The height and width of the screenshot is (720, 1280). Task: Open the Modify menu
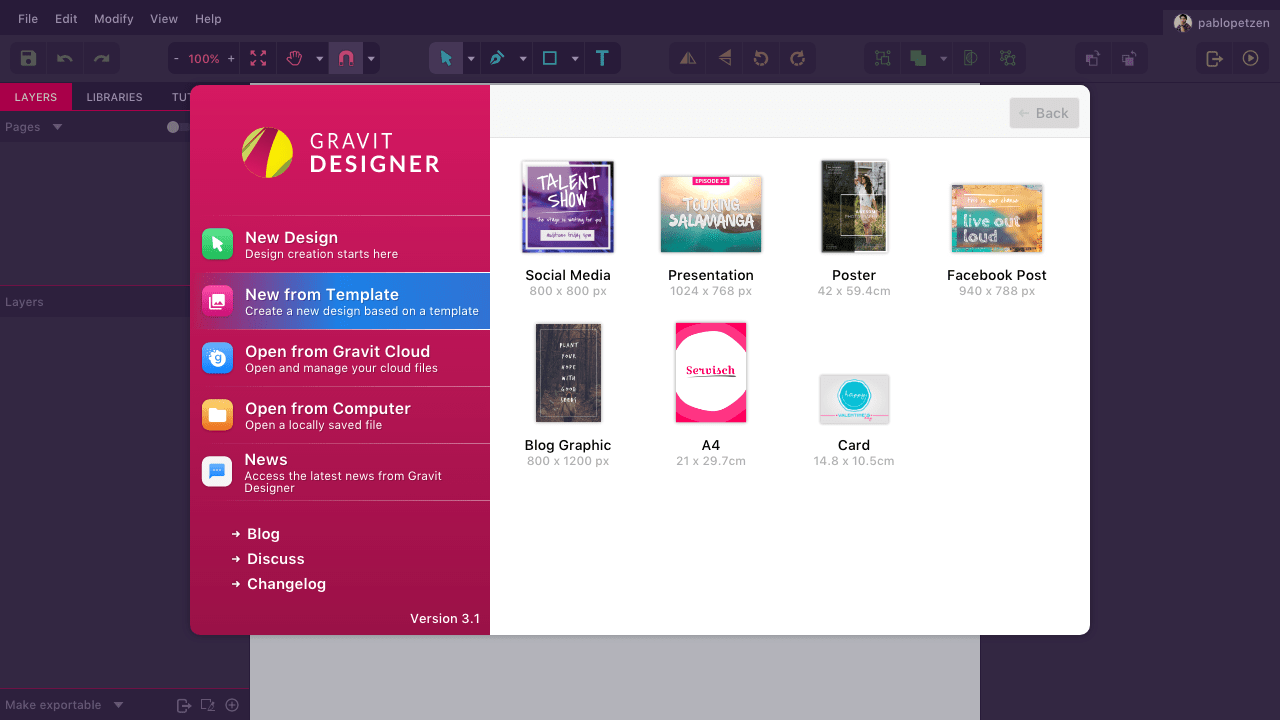pos(113,19)
